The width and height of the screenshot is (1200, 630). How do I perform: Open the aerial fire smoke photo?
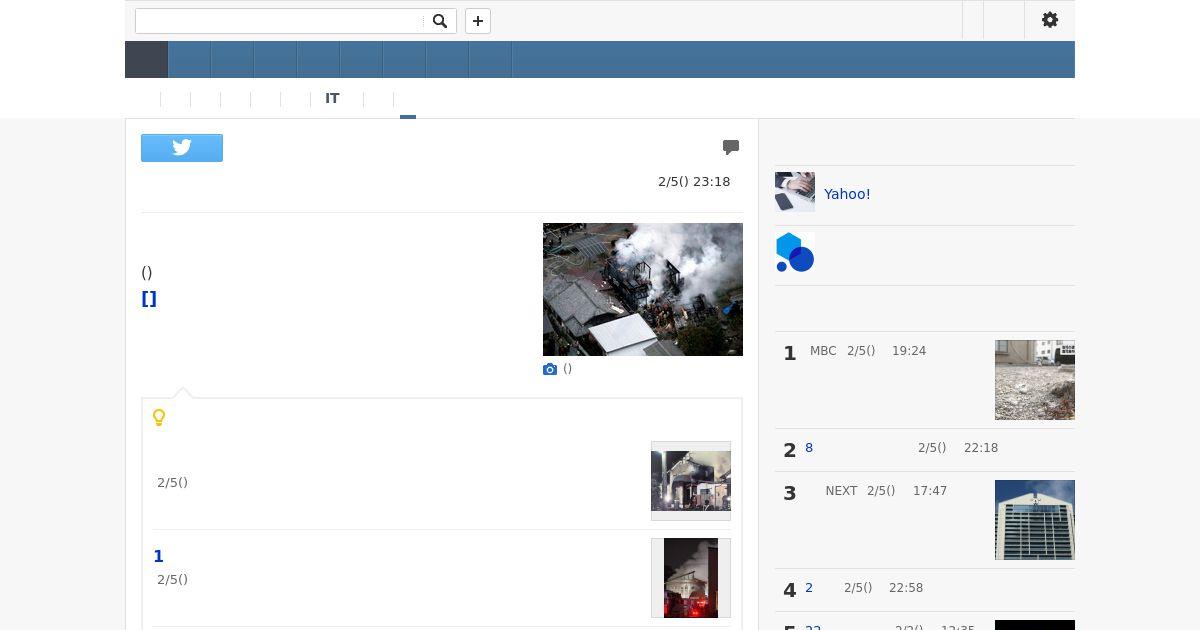(x=643, y=289)
